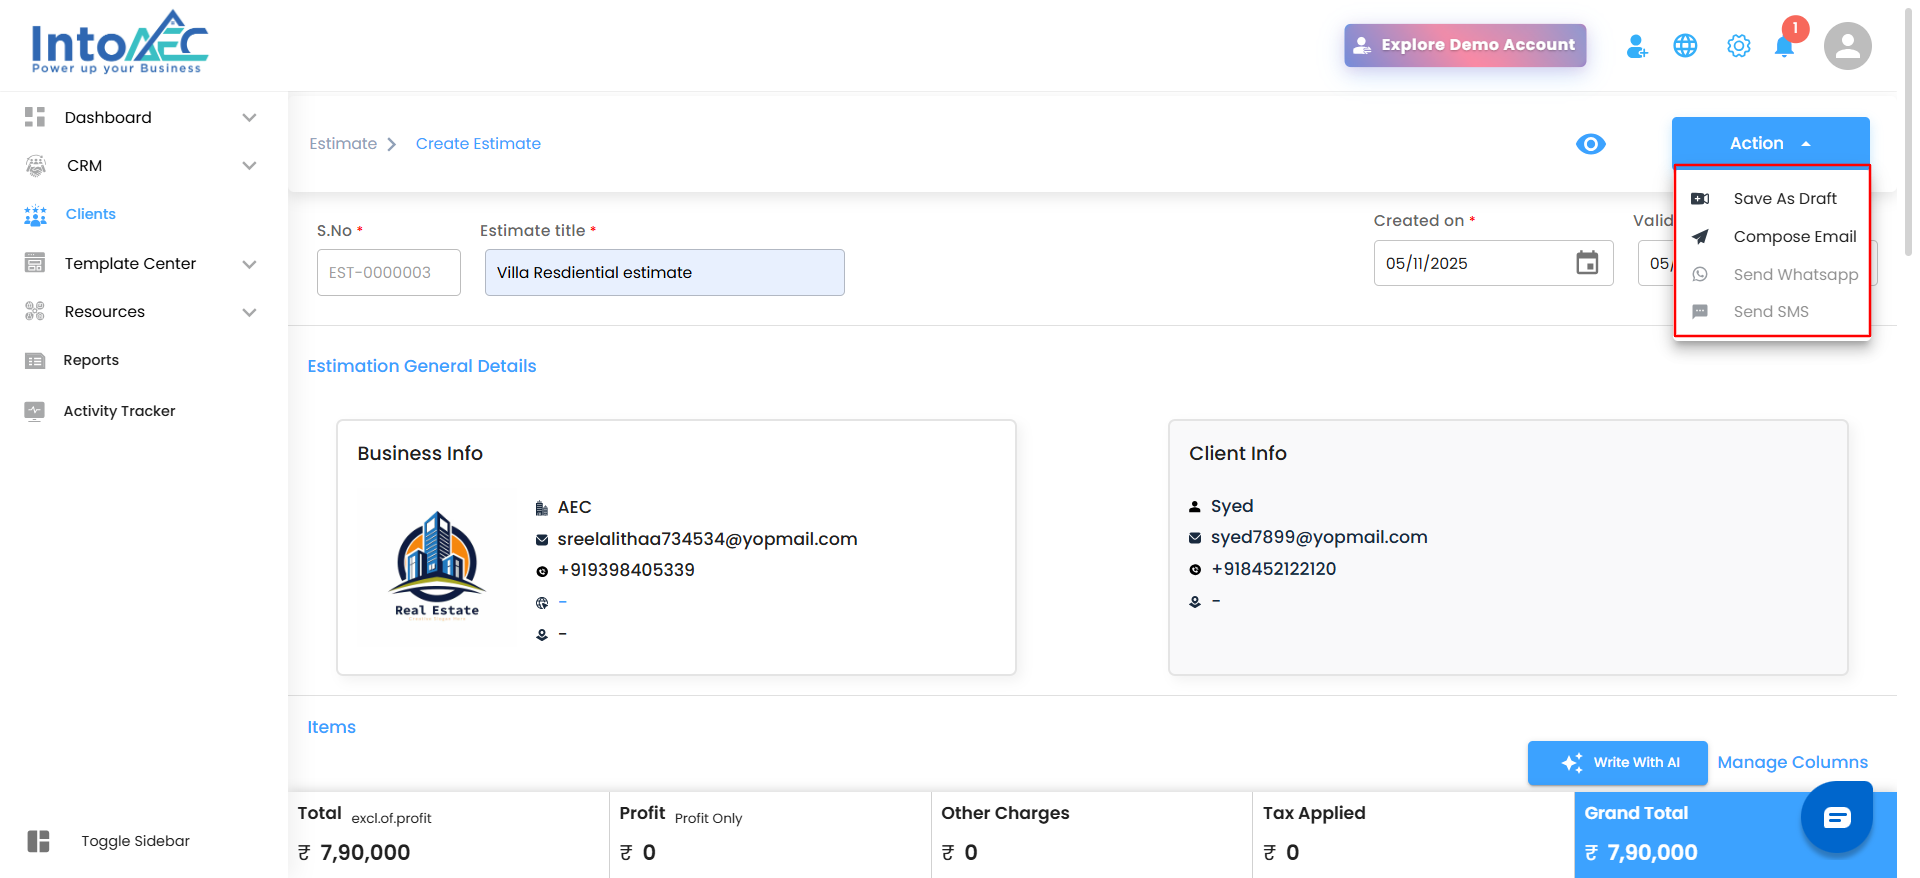Expand the Template Center chevron
Viewport: 1920px width, 878px height.
249,264
